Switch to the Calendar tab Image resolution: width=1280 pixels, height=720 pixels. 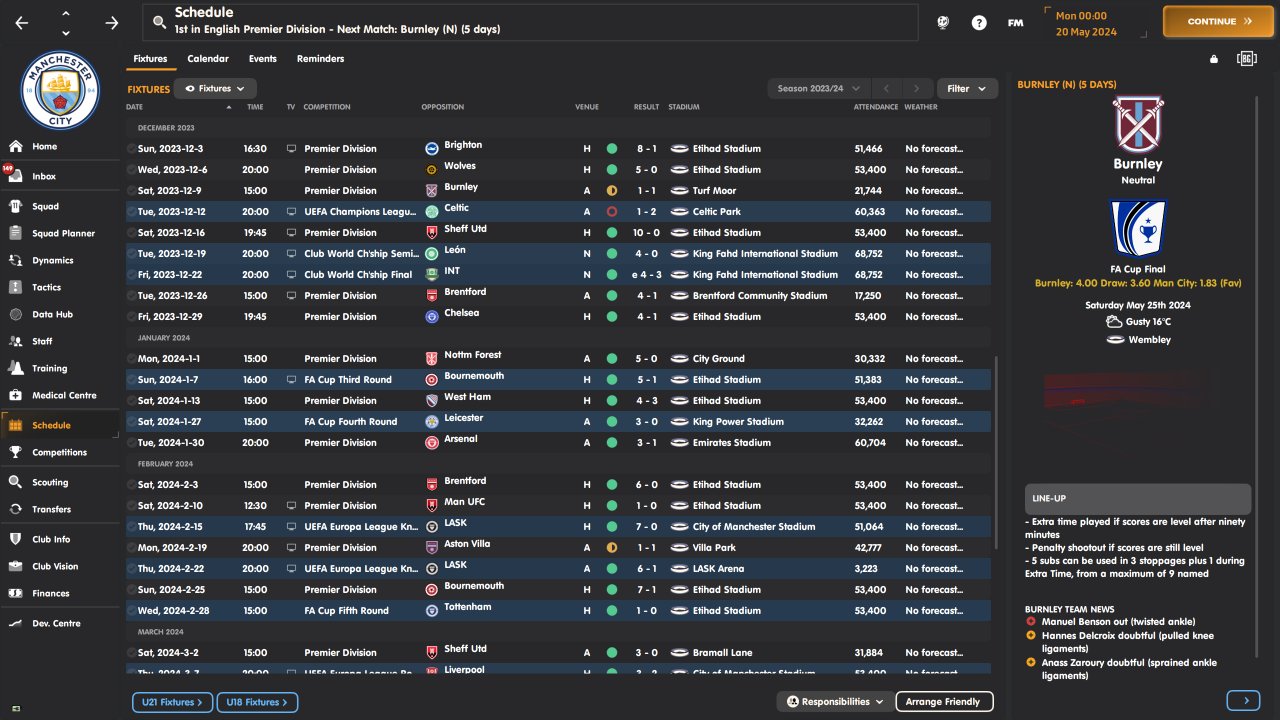coord(208,59)
